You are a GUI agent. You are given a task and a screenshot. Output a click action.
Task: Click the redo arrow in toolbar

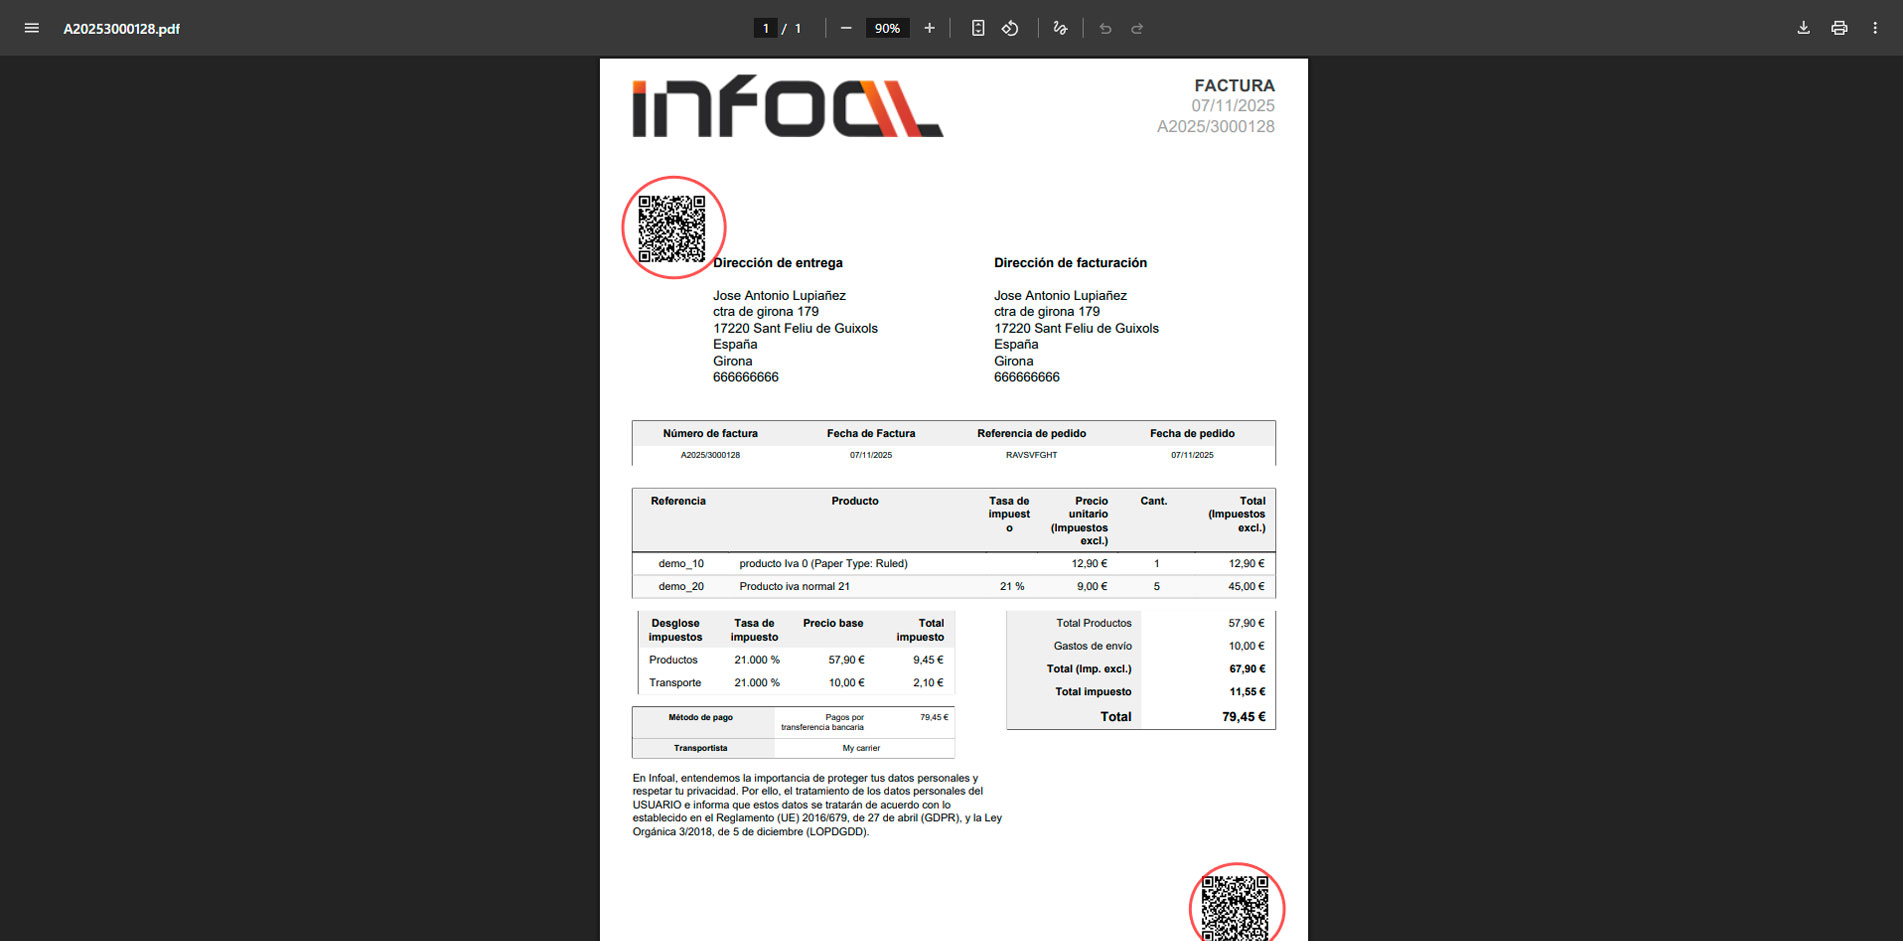coord(1137,28)
